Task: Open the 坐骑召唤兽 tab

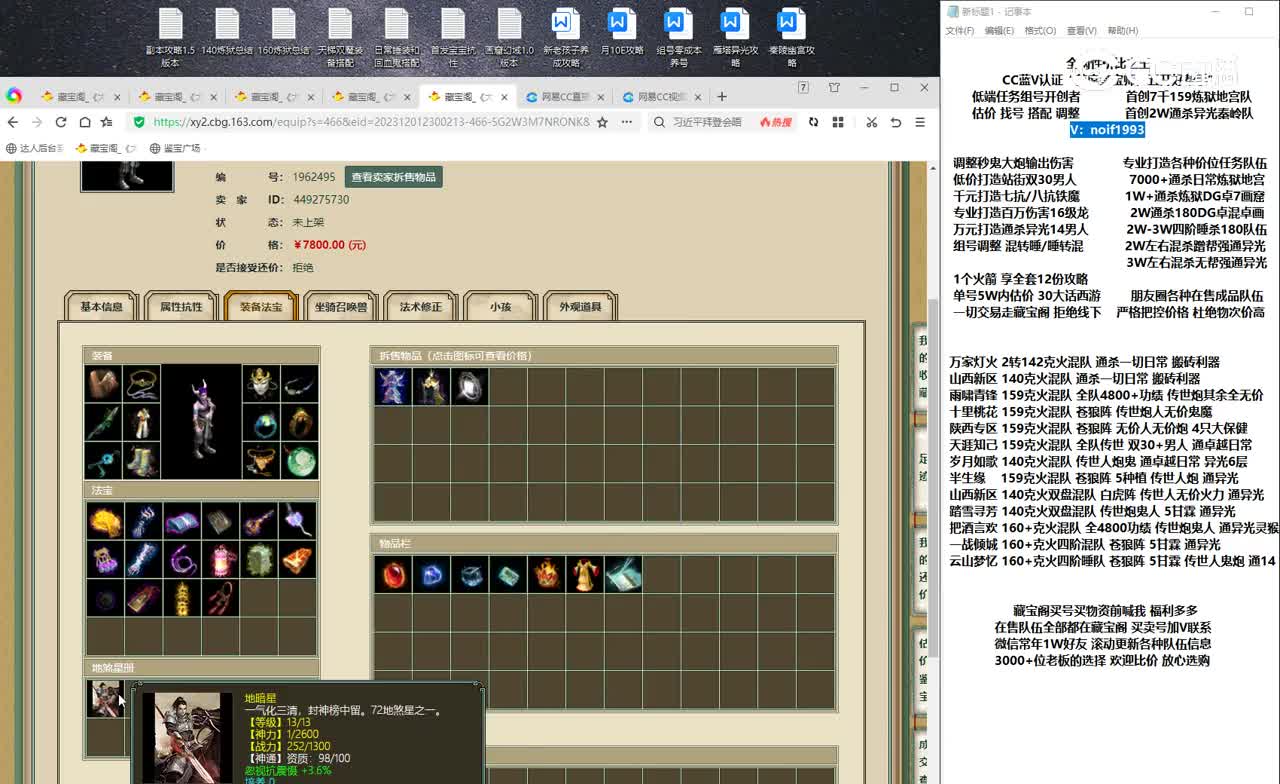Action: 341,307
